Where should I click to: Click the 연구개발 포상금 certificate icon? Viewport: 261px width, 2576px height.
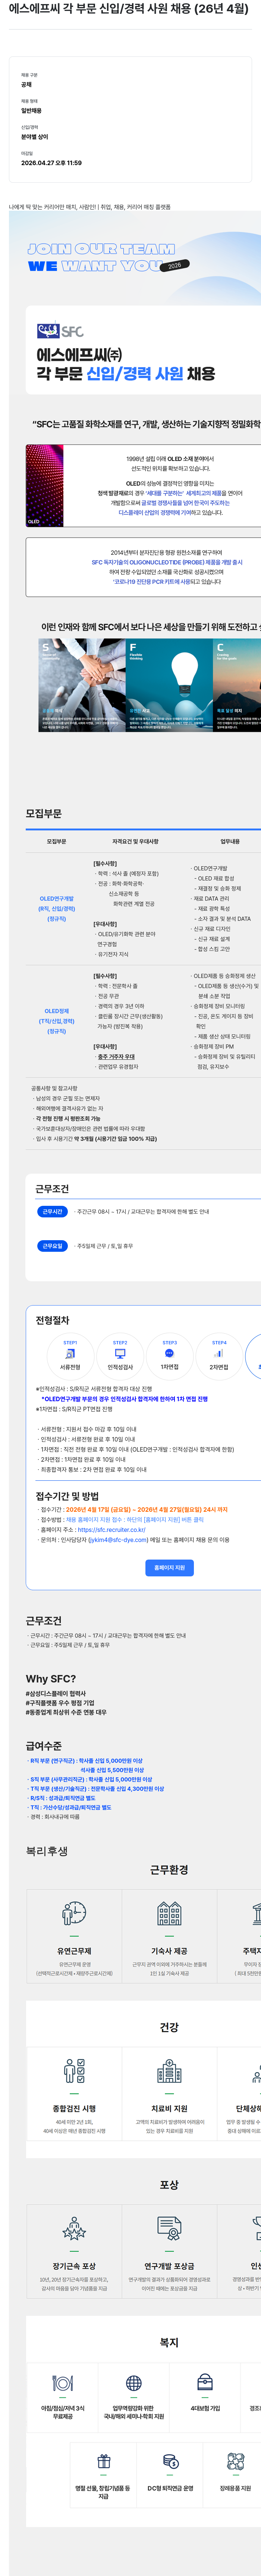[169, 2227]
